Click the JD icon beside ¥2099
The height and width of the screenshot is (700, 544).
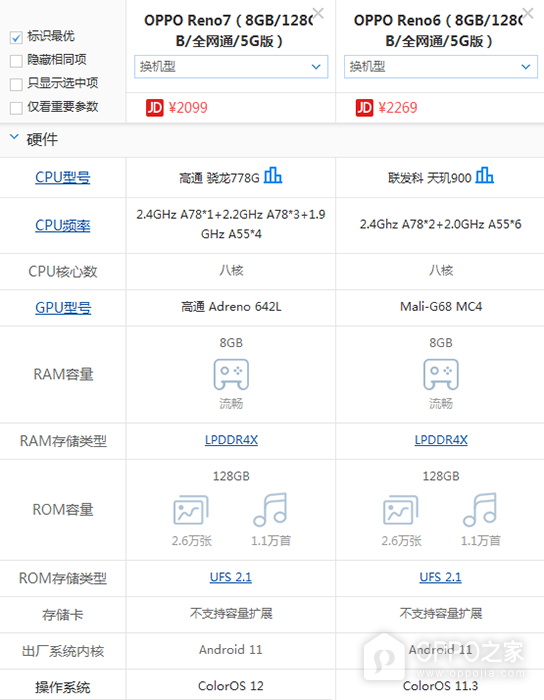pos(154,108)
